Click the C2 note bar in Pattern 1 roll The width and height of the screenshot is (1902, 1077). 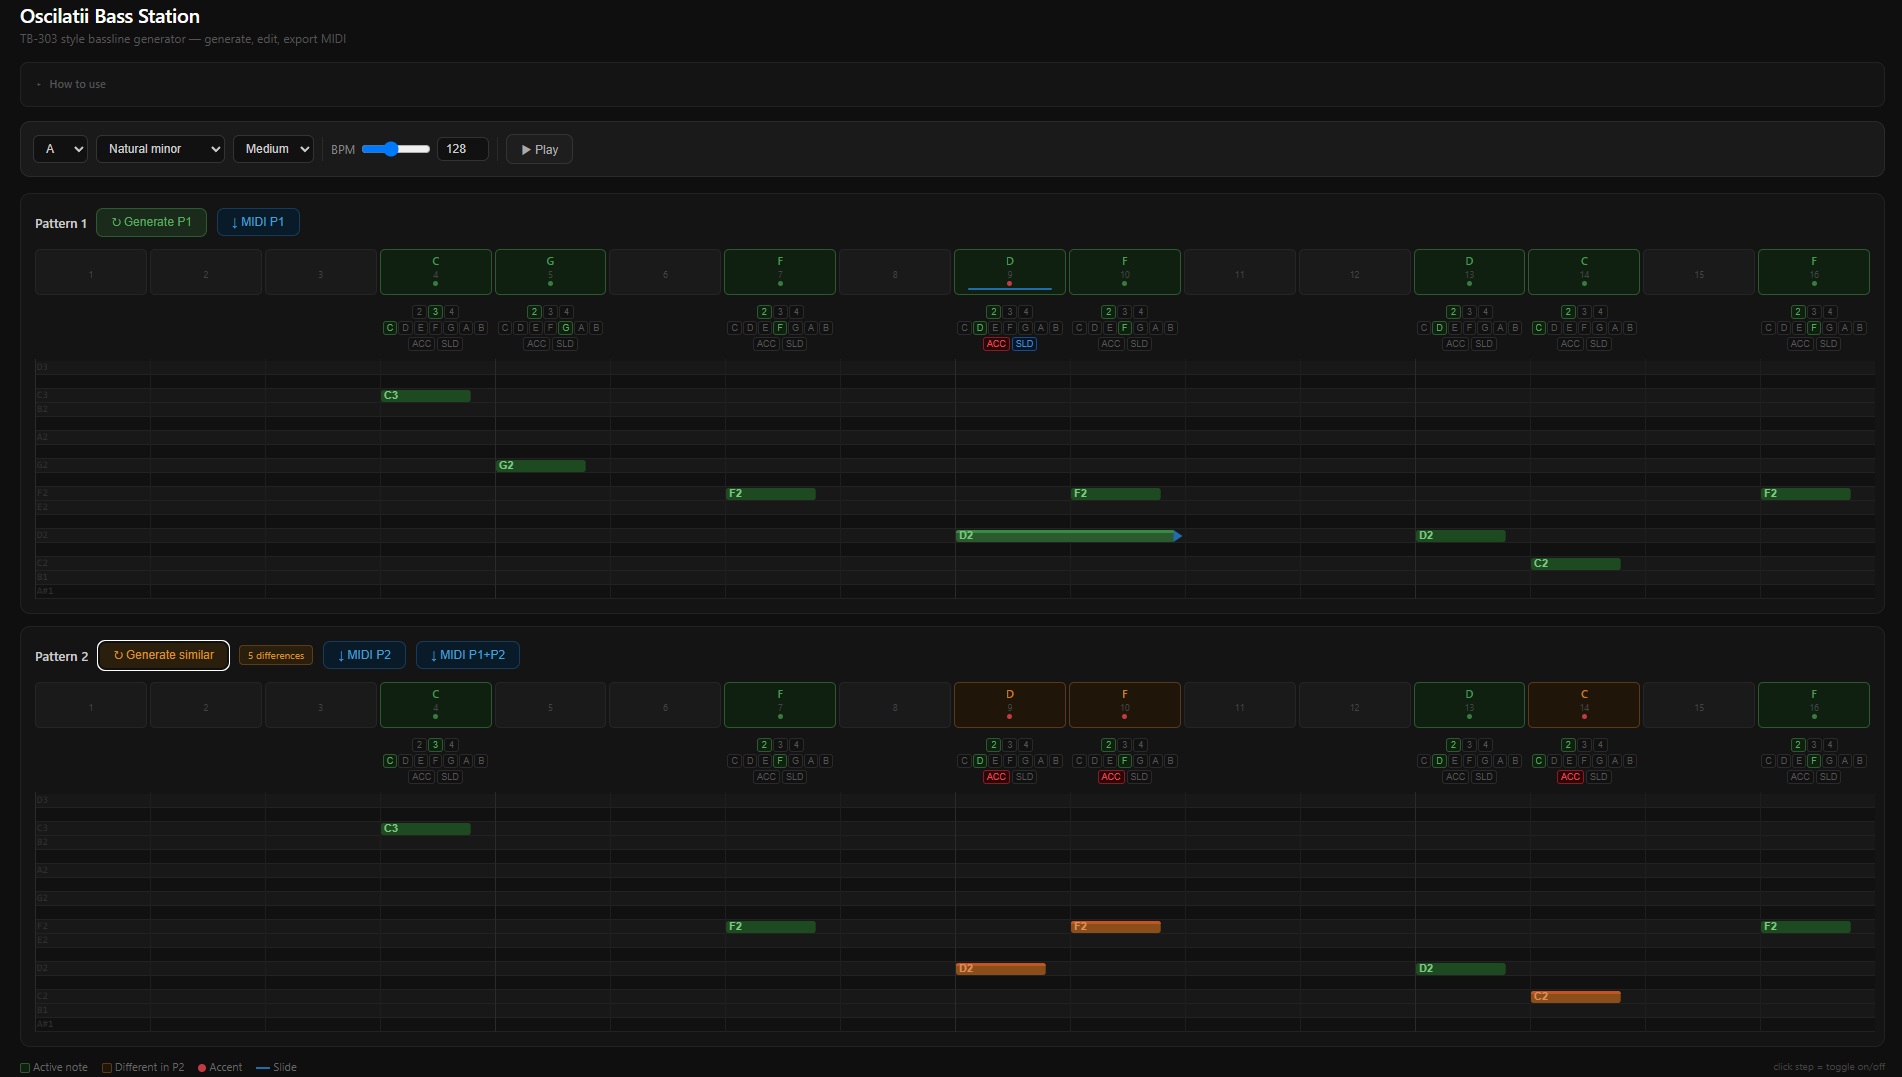tap(1576, 564)
